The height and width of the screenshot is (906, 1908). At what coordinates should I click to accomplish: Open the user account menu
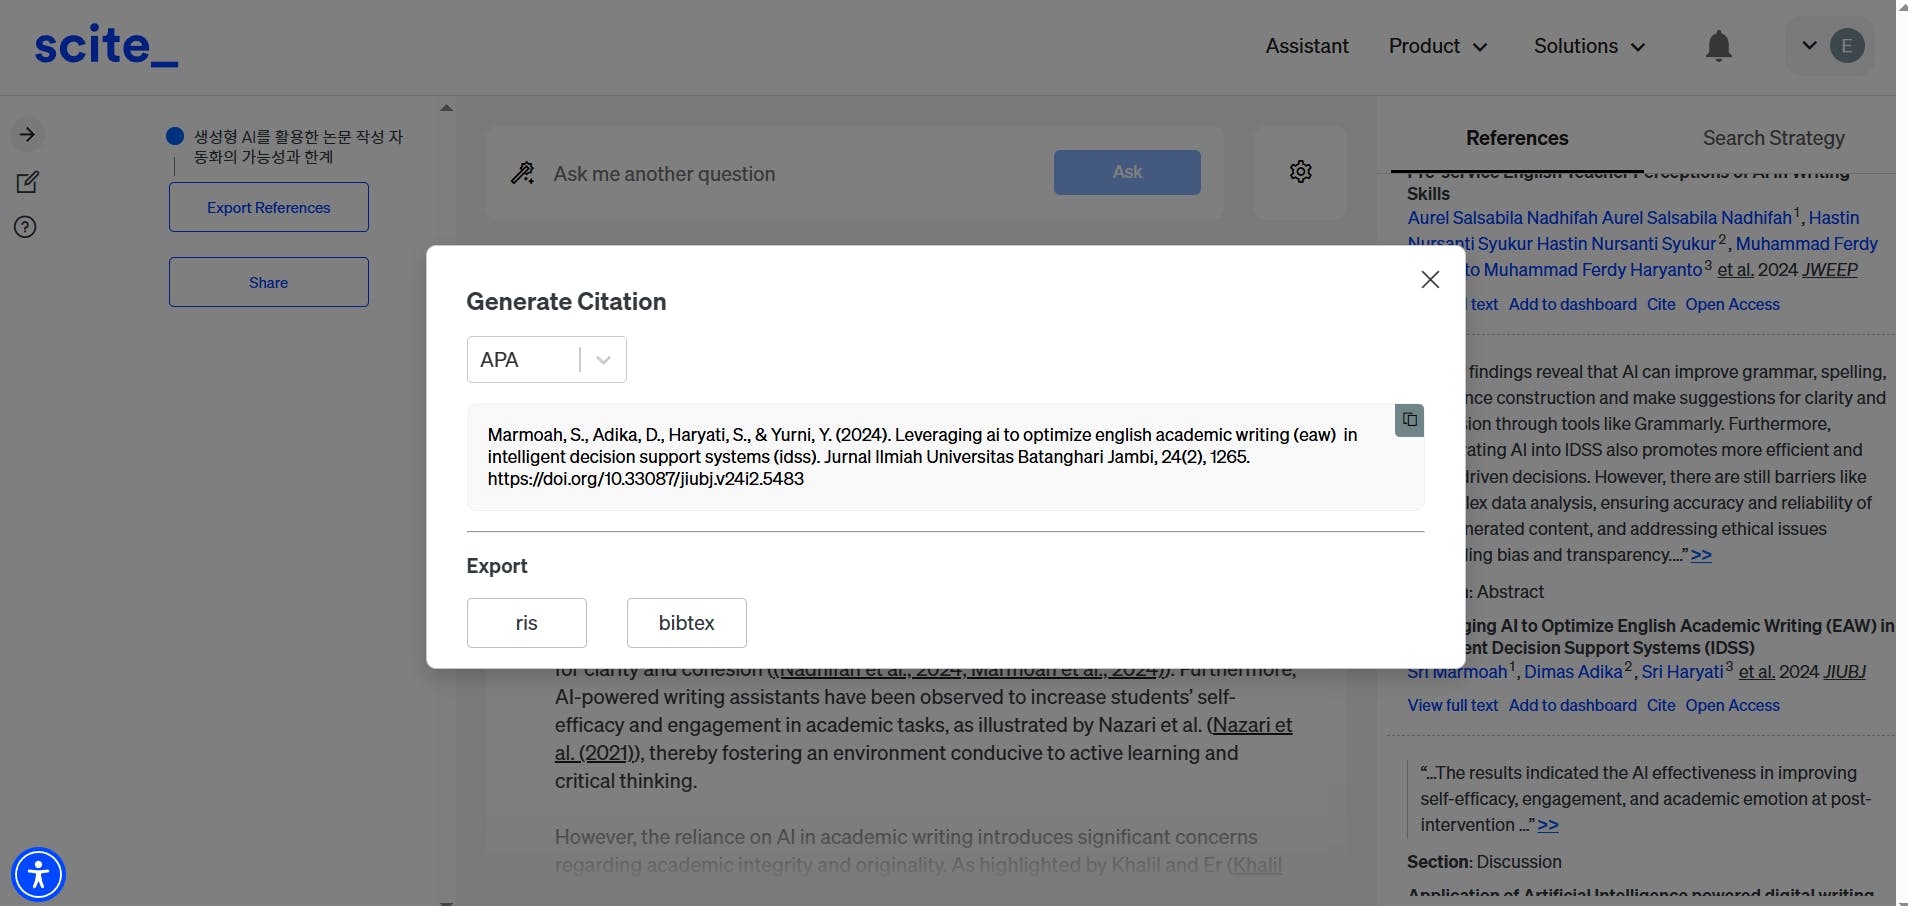click(x=1829, y=46)
